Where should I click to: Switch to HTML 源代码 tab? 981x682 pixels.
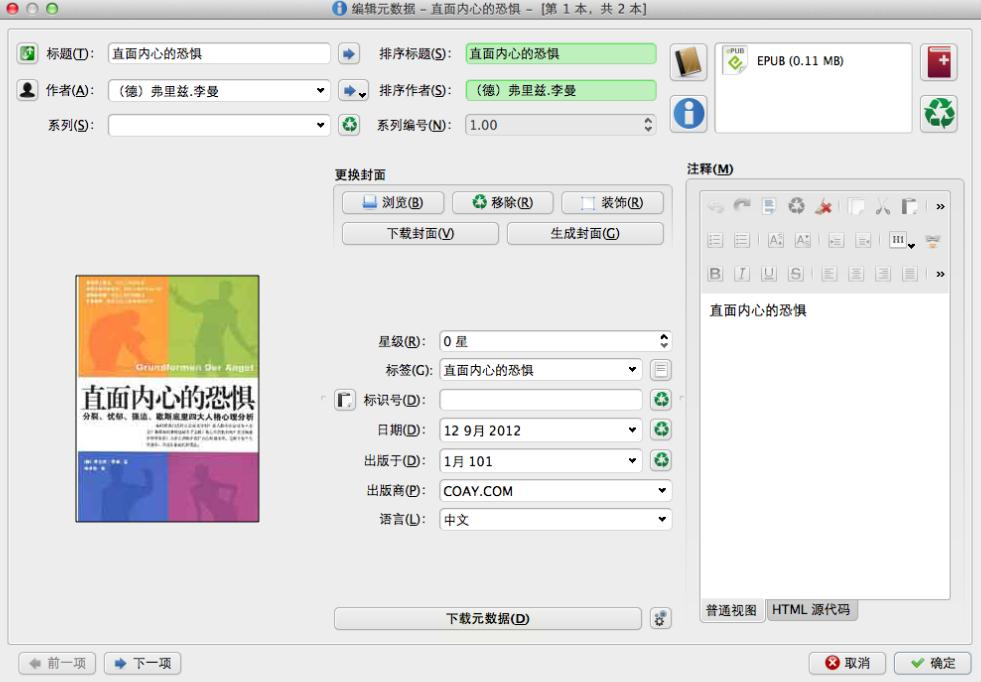[x=811, y=610]
